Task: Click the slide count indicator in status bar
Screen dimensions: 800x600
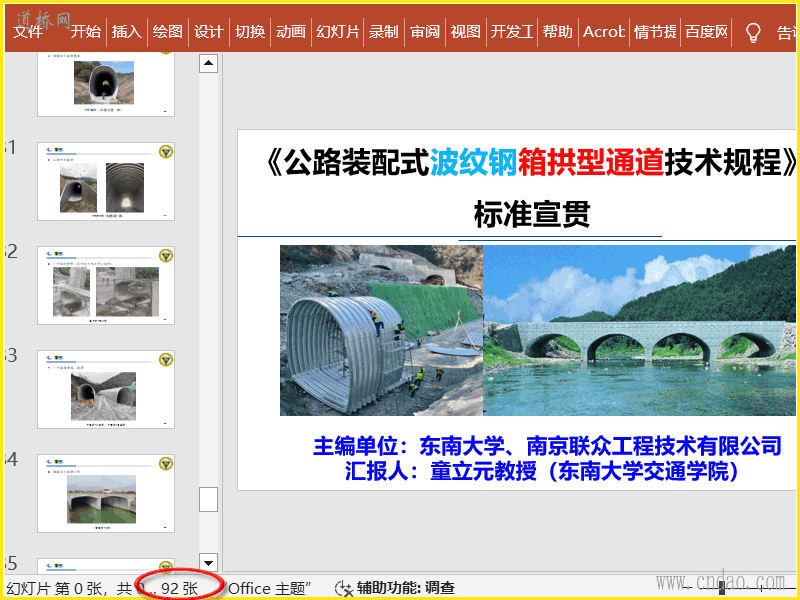Action: coord(102,589)
